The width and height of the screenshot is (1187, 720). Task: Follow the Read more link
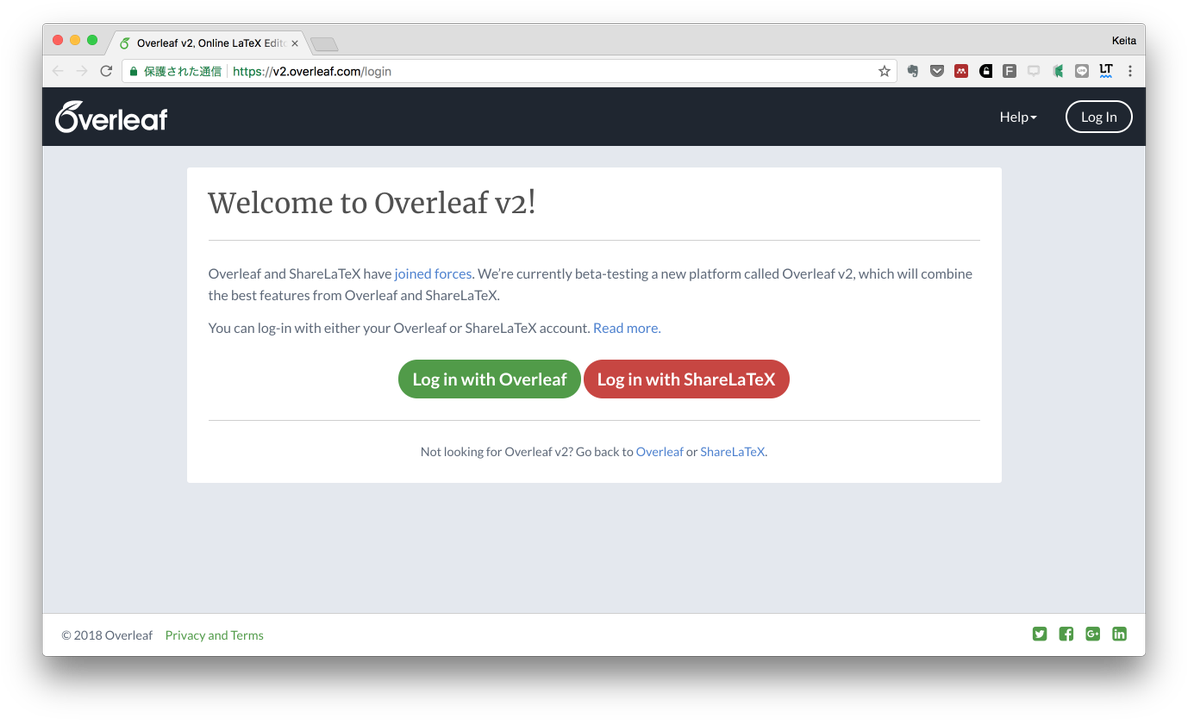click(x=627, y=328)
